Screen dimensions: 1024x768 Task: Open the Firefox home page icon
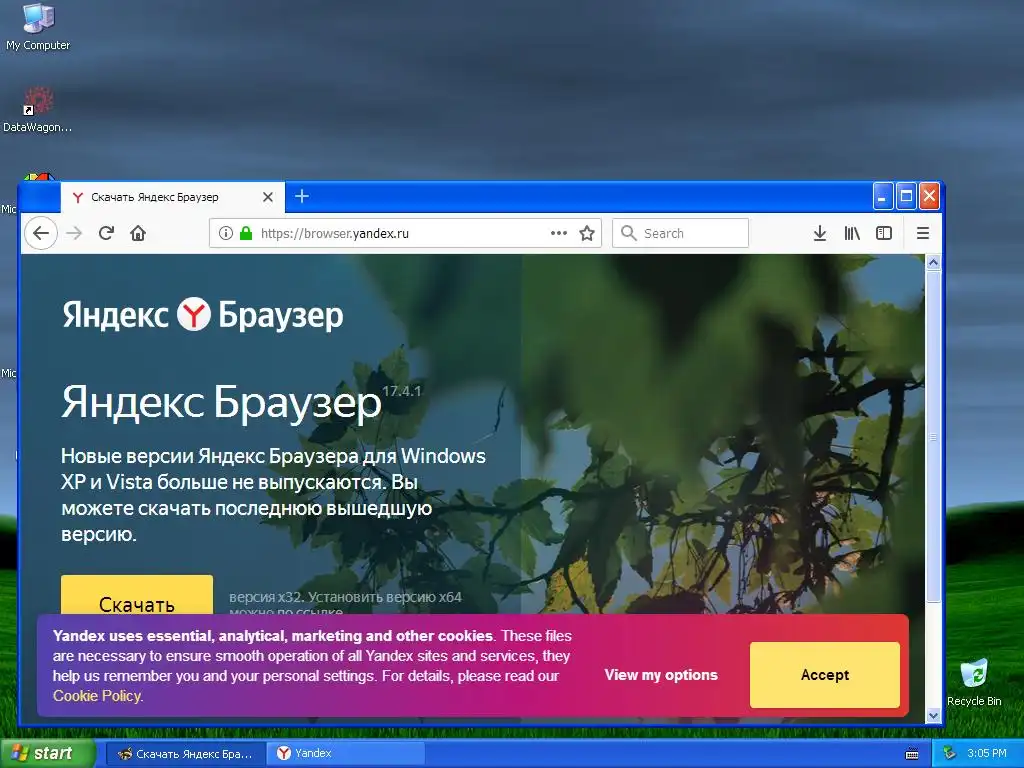138,233
